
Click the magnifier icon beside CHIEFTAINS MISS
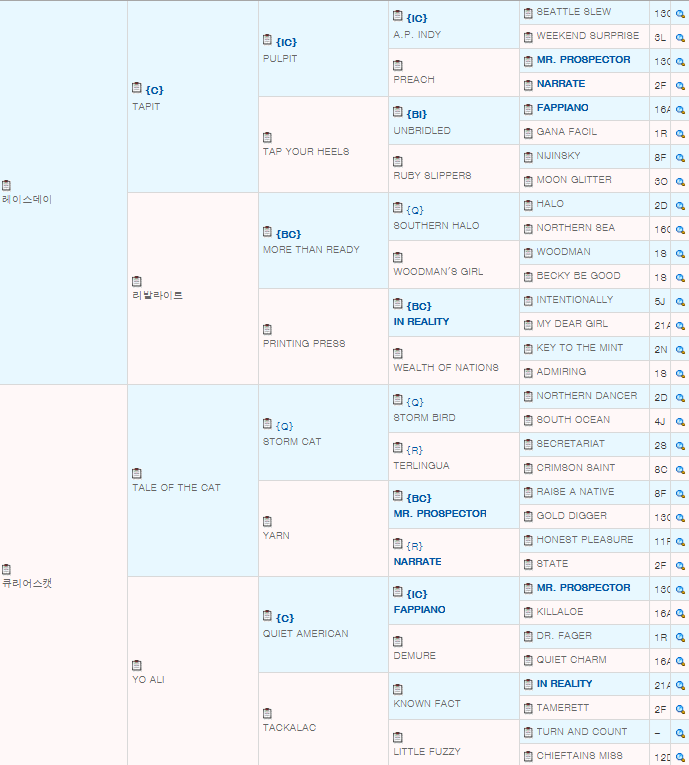(x=680, y=758)
